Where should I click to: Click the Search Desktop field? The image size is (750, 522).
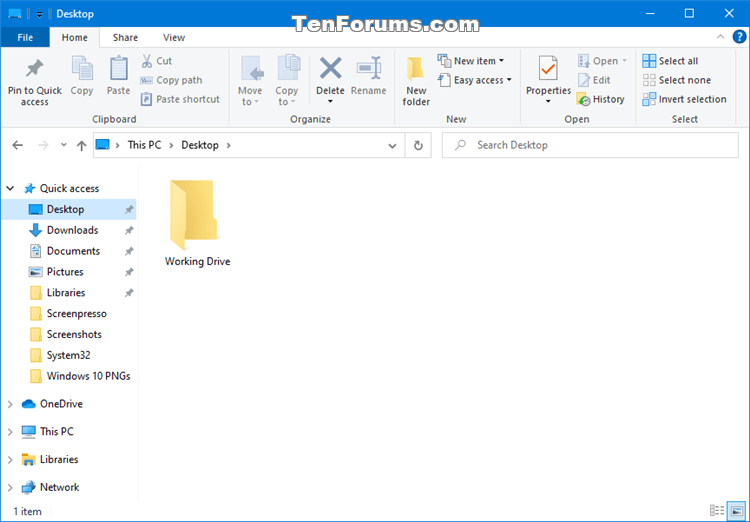(590, 145)
